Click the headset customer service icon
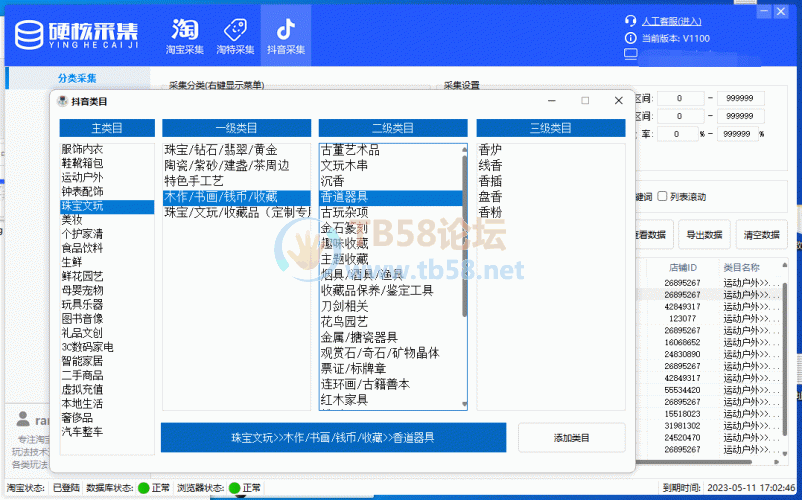This screenshot has width=802, height=500. [x=631, y=21]
